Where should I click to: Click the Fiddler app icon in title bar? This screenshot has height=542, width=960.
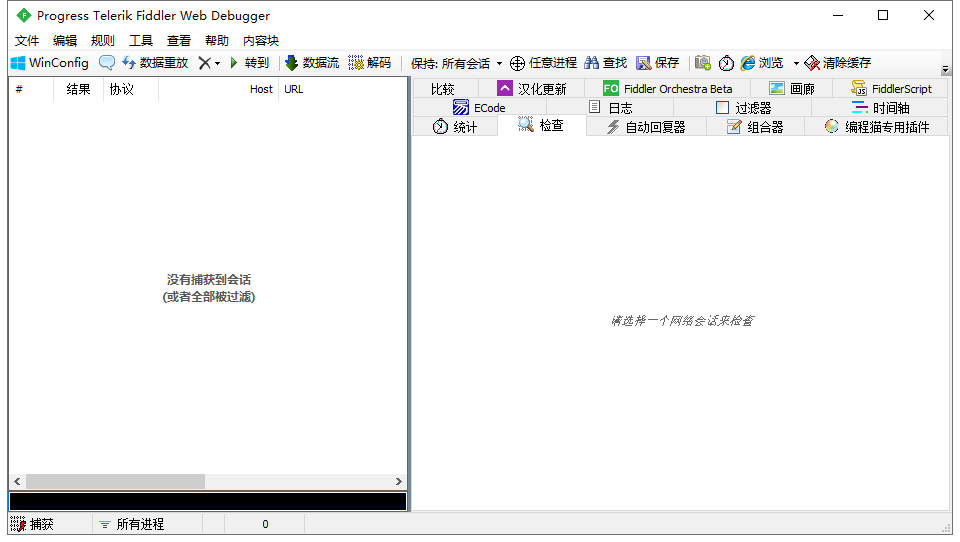(x=23, y=15)
